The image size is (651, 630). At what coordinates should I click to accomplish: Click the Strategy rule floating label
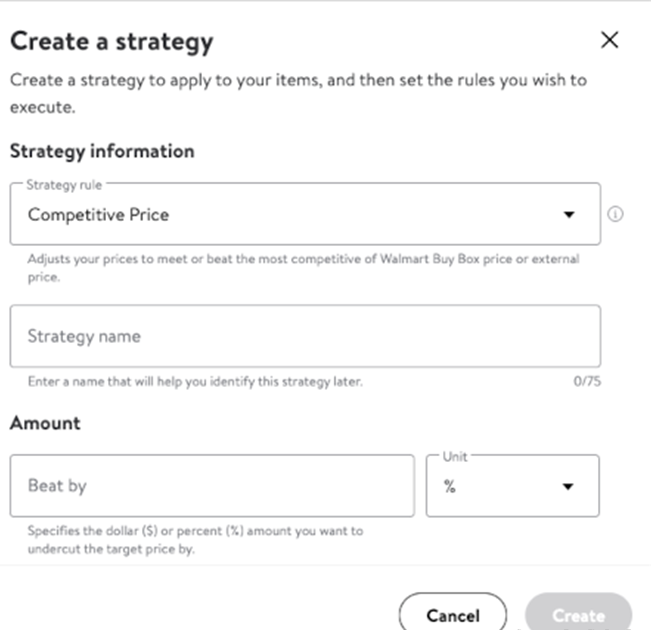pyautogui.click(x=64, y=185)
